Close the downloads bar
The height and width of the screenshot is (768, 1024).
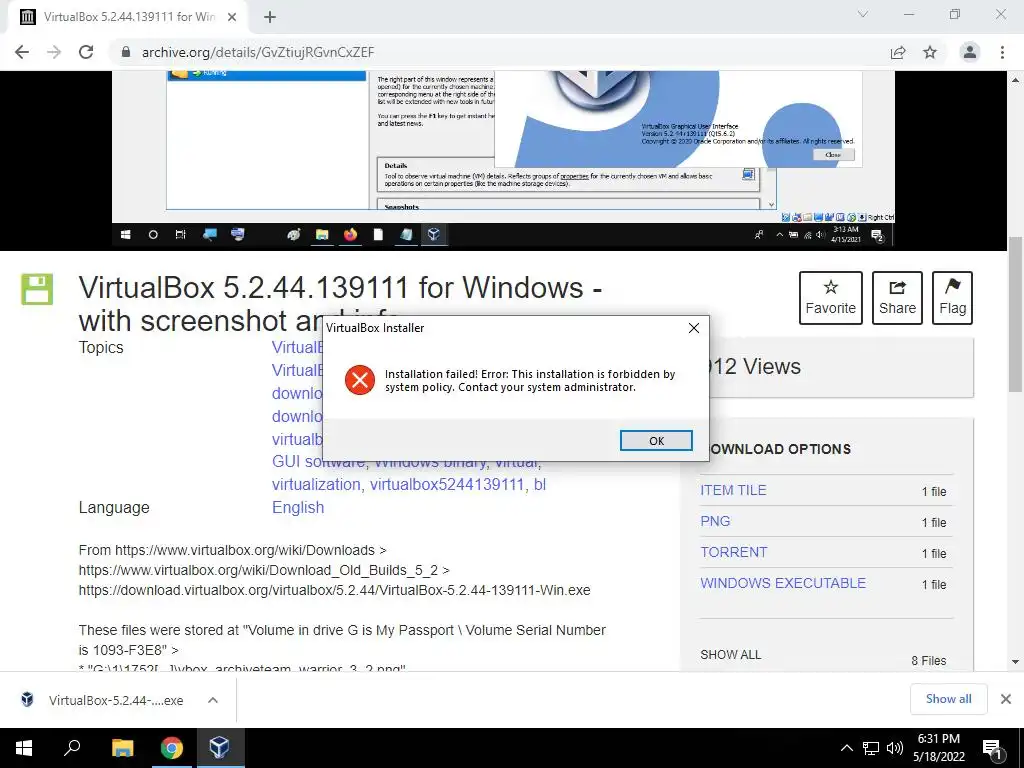point(1006,699)
